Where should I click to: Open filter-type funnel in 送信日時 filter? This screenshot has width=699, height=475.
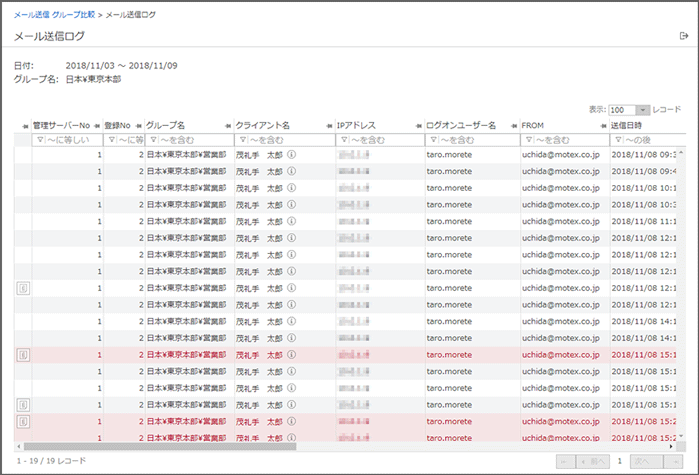(x=618, y=140)
